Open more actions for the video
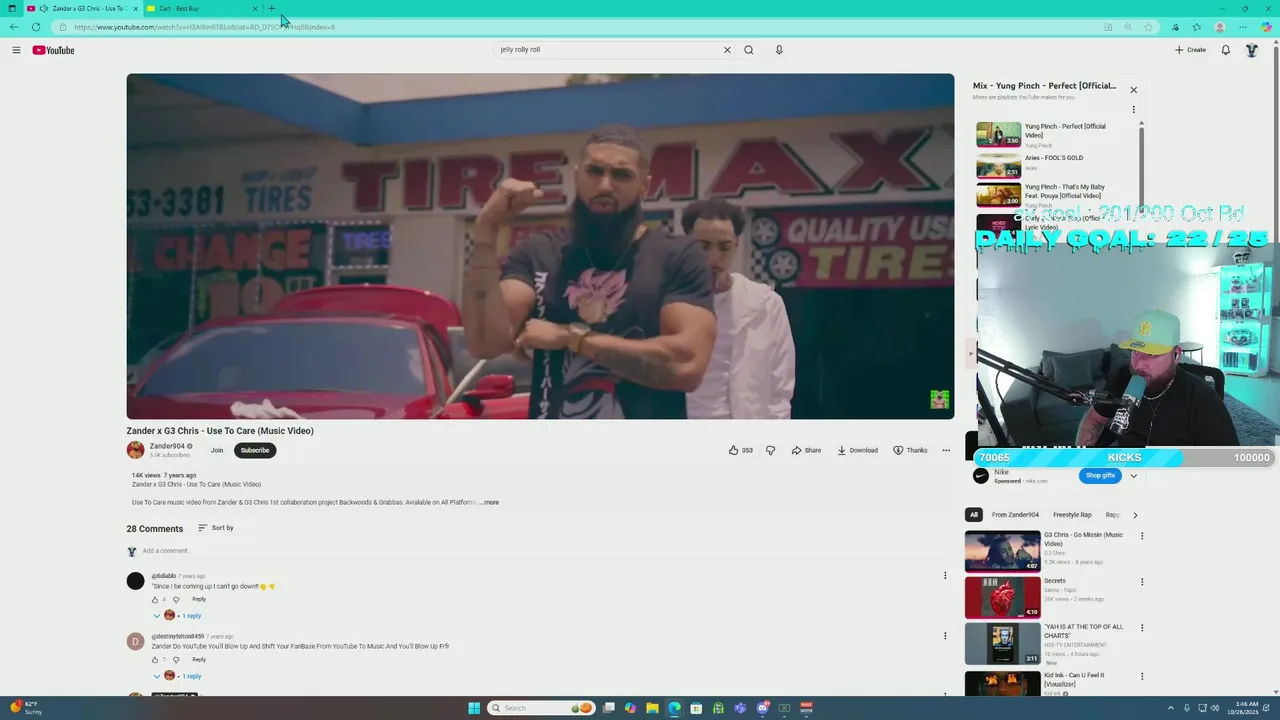This screenshot has height=720, width=1280. click(x=946, y=450)
